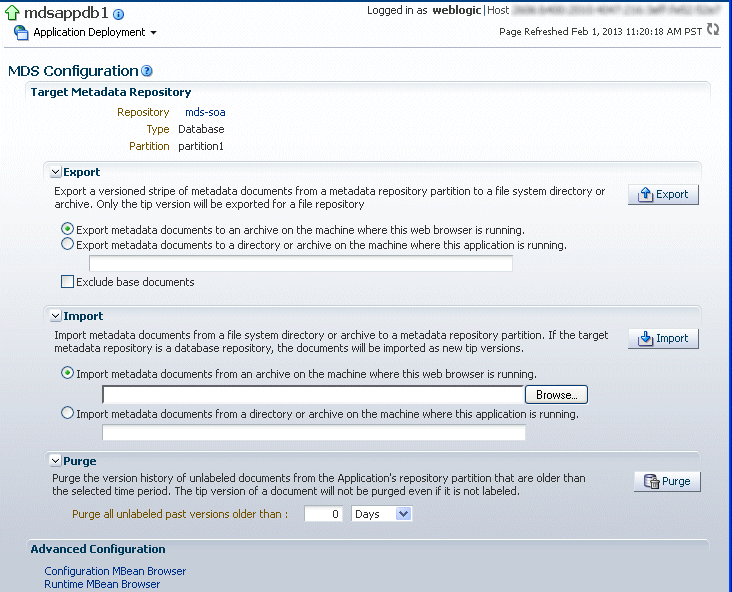Collapse the Import section
Image resolution: width=732 pixels, height=592 pixels.
tap(56, 316)
